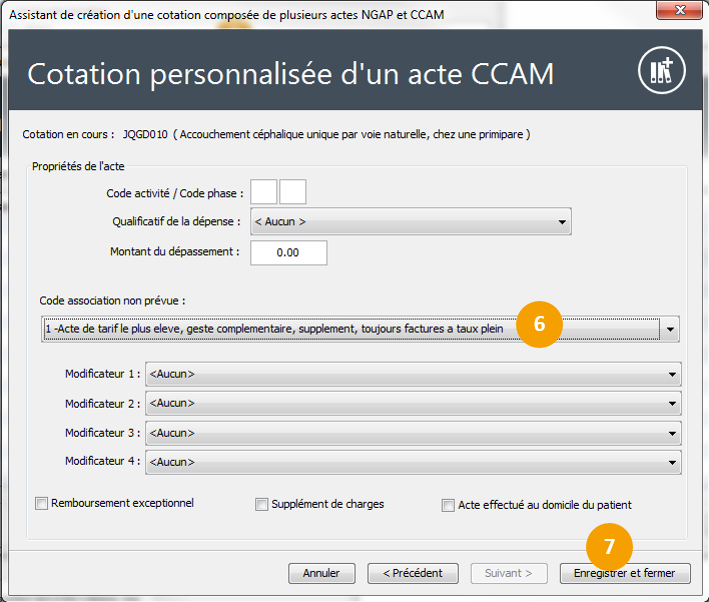The height and width of the screenshot is (602, 709).
Task: Check Acte effectué au domicile du patient
Action: click(x=448, y=506)
